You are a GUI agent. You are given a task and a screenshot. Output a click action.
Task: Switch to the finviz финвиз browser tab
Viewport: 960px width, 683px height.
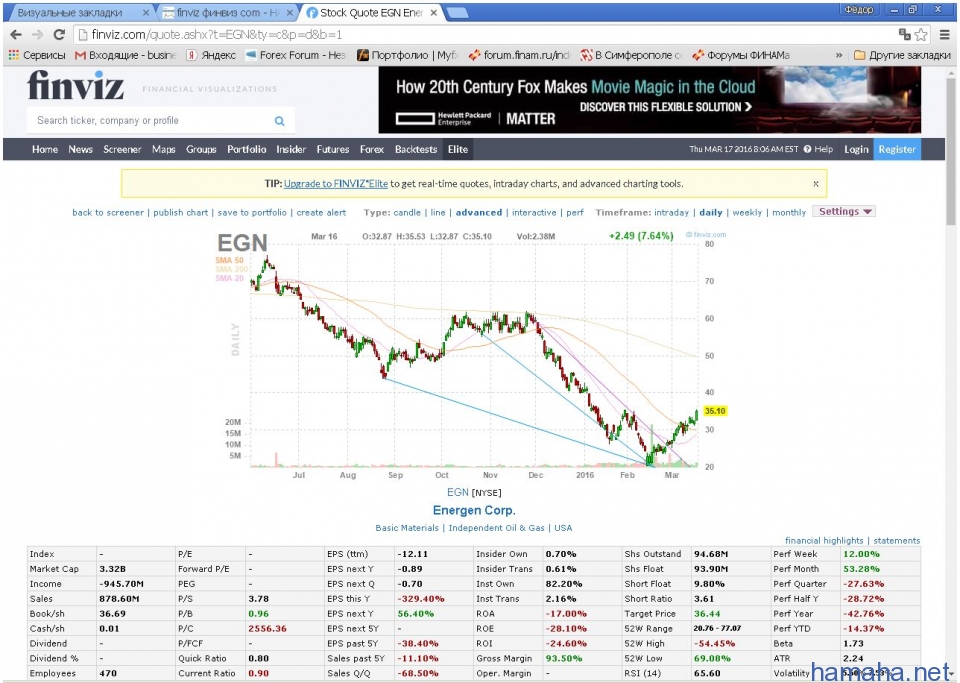pos(226,13)
